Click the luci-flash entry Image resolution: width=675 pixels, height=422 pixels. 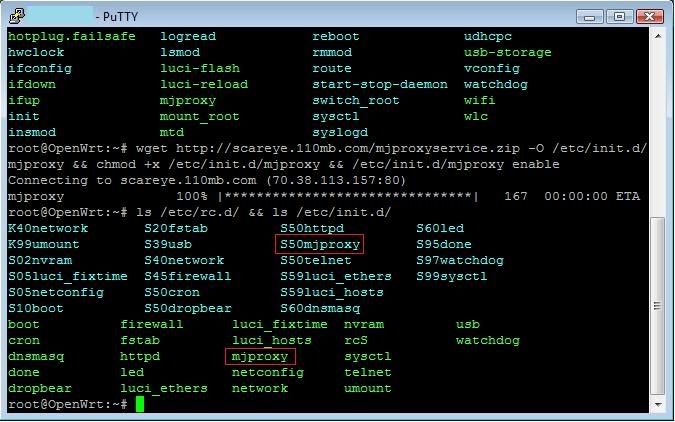point(200,68)
